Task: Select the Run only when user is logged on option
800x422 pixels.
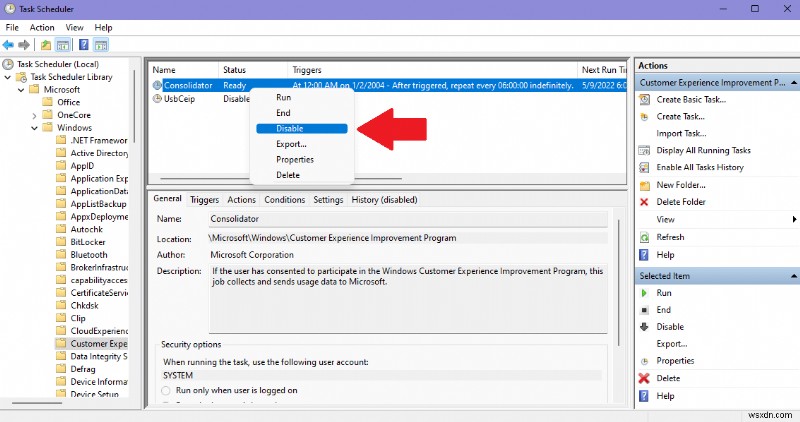Action: click(x=166, y=390)
